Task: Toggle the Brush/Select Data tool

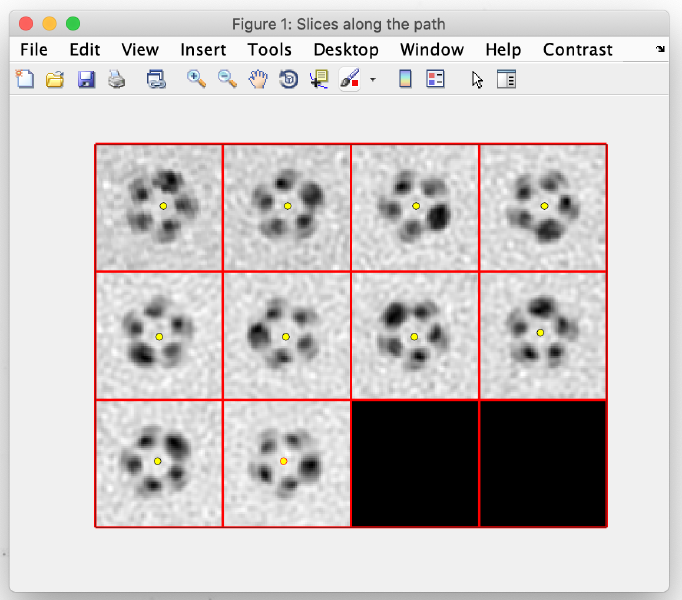Action: 350,79
